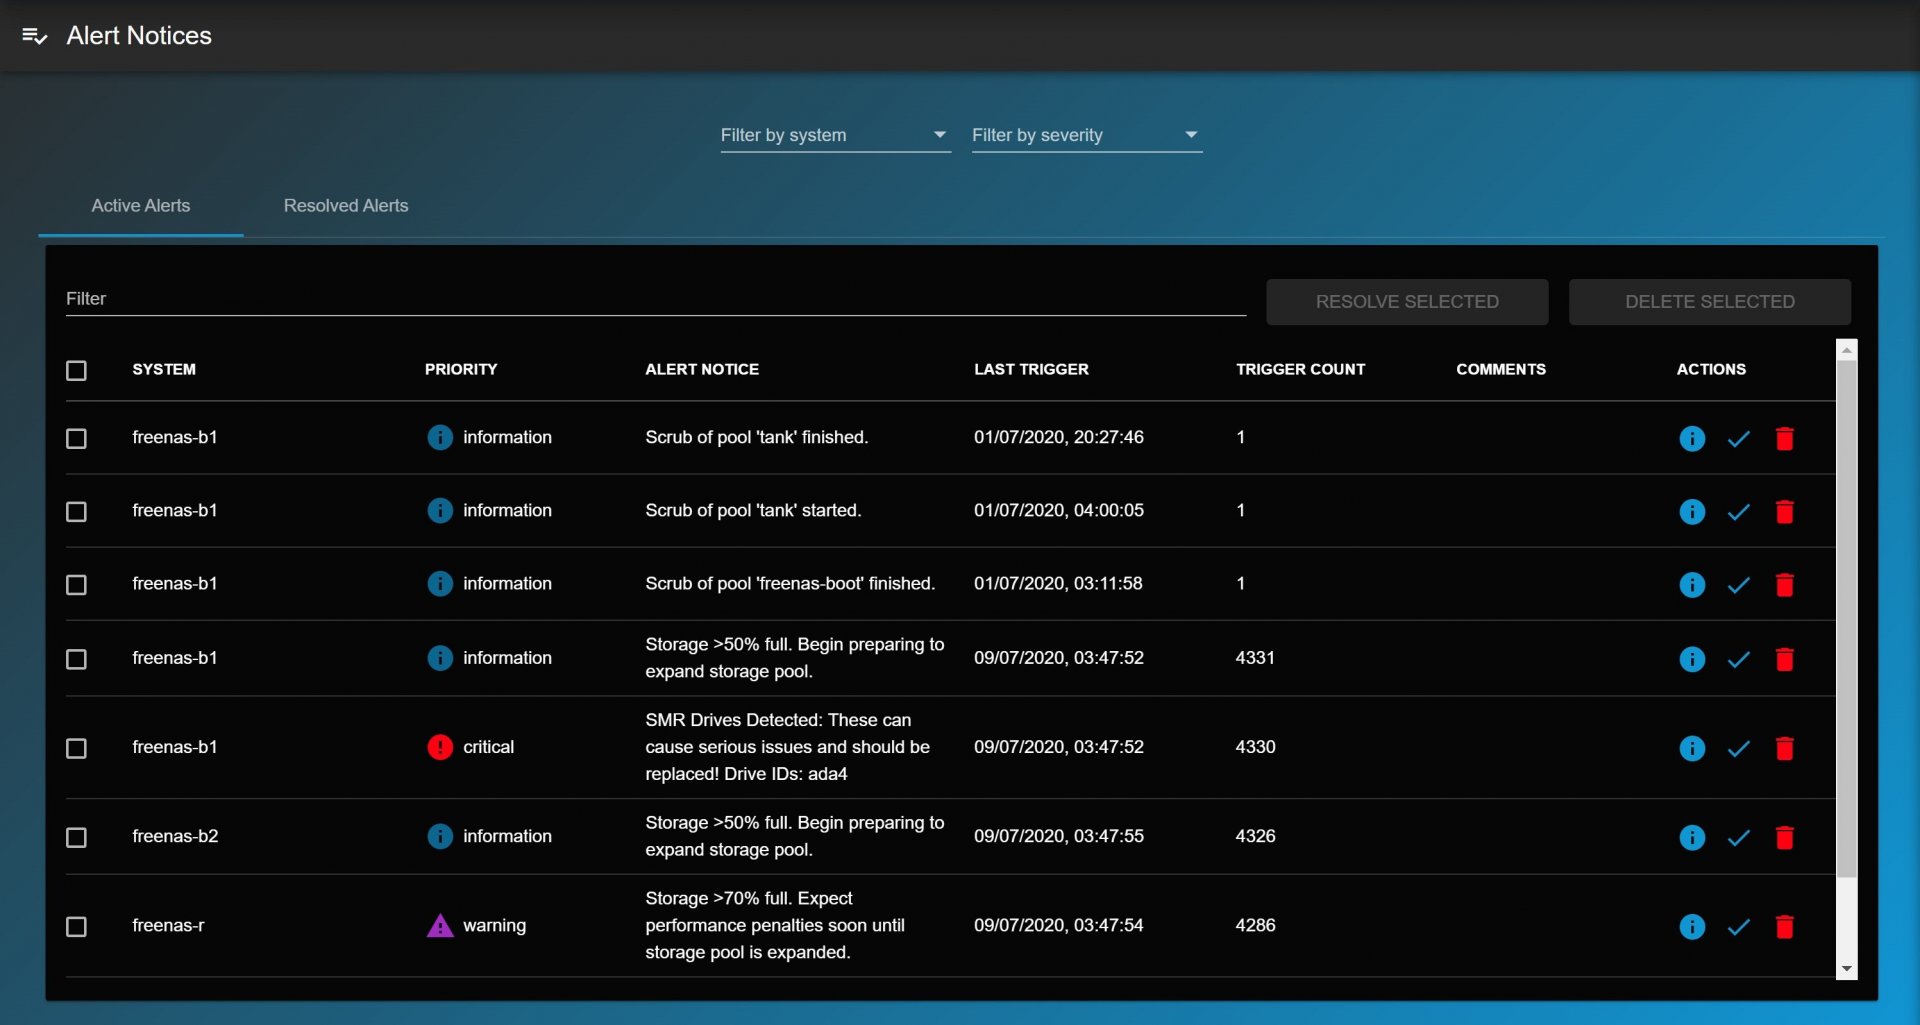Check the box for 'freenas-boot' scrub row
This screenshot has width=1920, height=1025.
[x=76, y=584]
